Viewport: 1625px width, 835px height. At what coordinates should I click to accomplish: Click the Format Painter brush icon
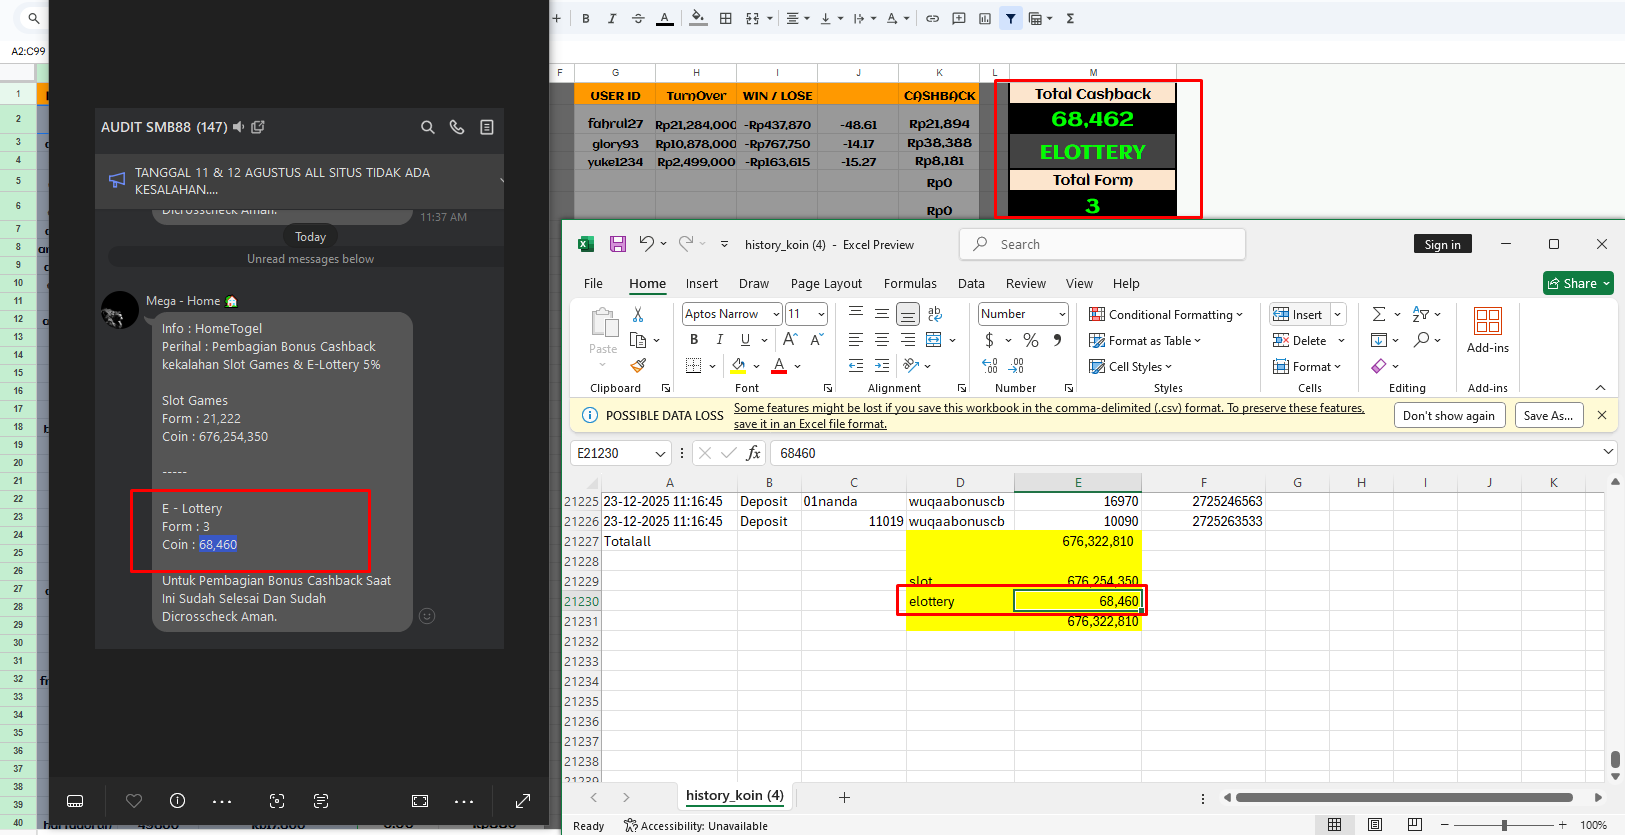click(638, 366)
